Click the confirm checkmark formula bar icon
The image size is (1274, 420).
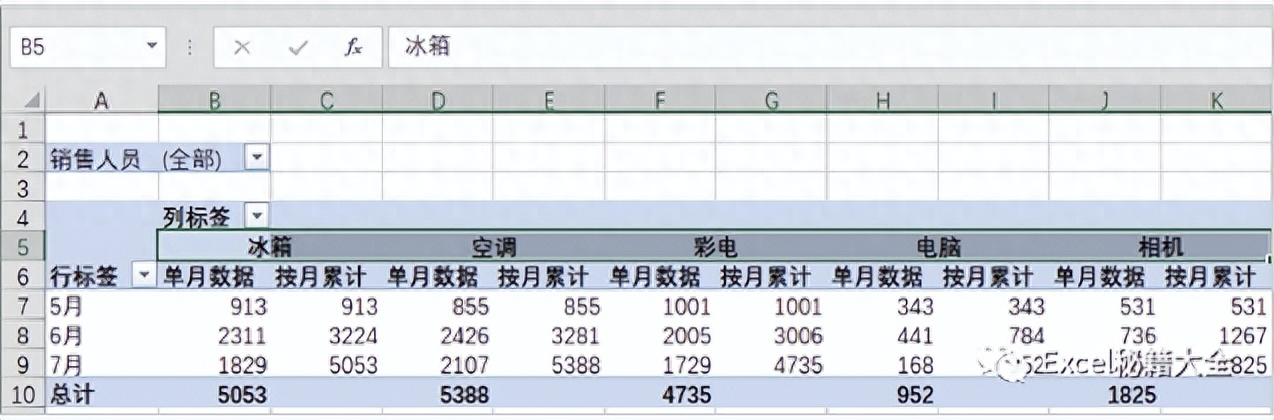297,48
